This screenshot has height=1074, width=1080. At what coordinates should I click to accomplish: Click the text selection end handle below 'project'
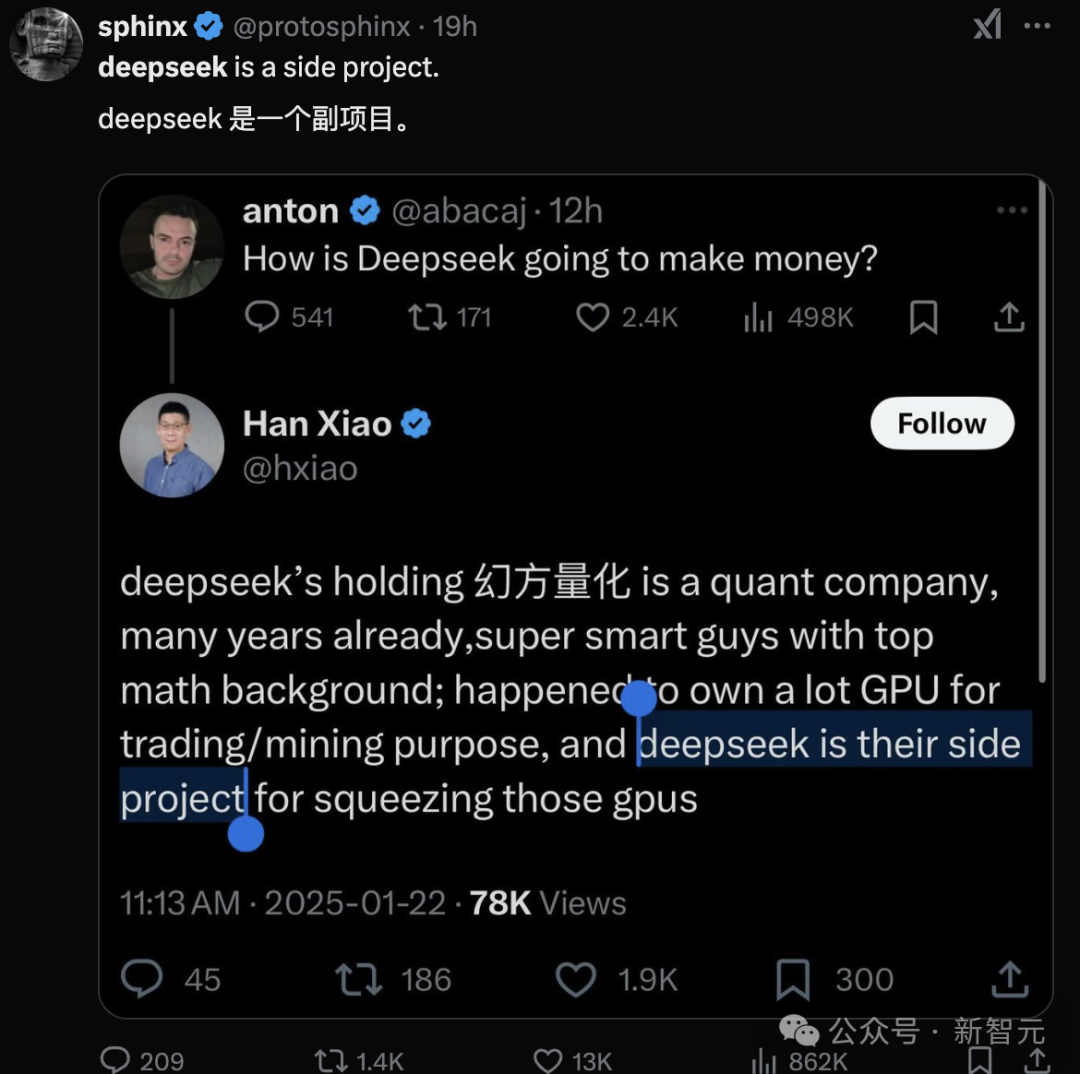245,833
